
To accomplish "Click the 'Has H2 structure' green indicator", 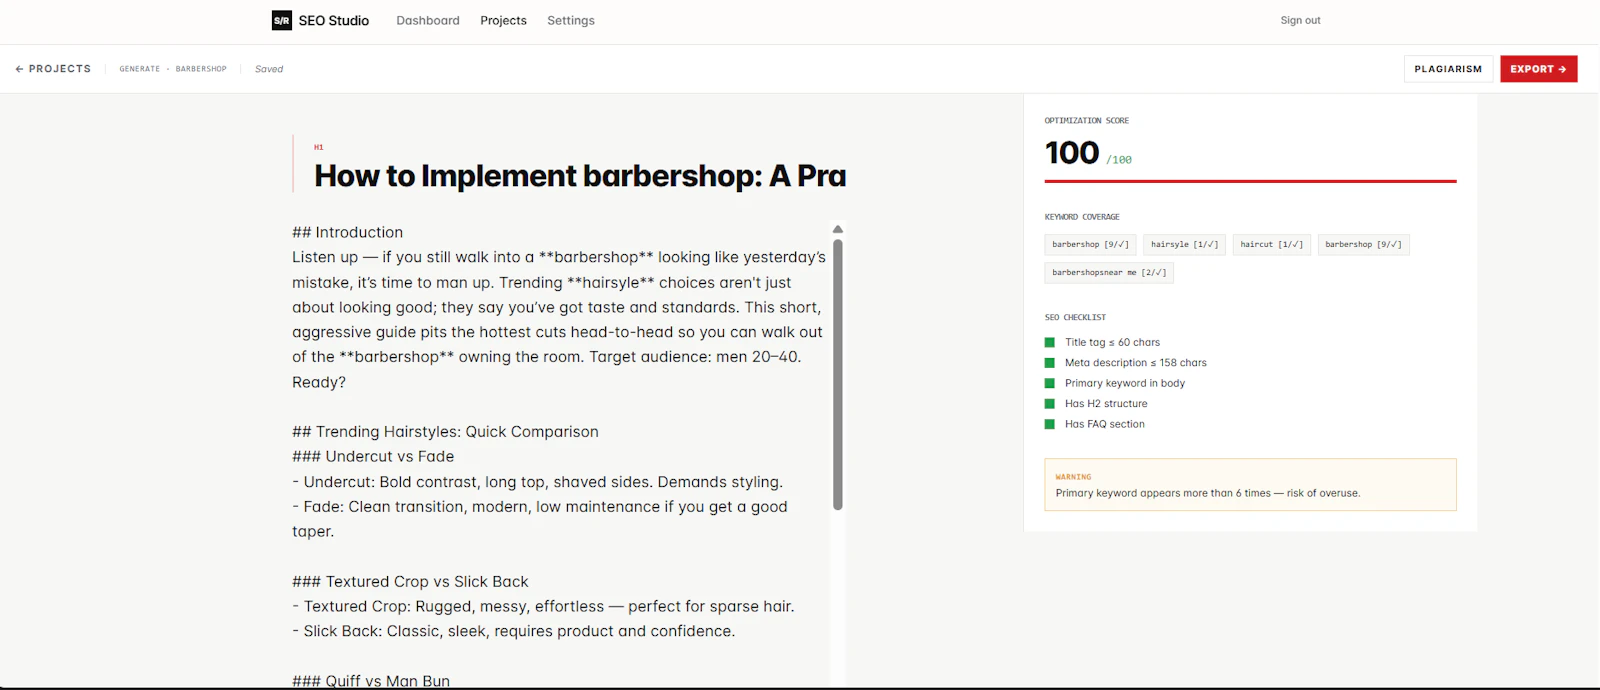I will 1050,404.
